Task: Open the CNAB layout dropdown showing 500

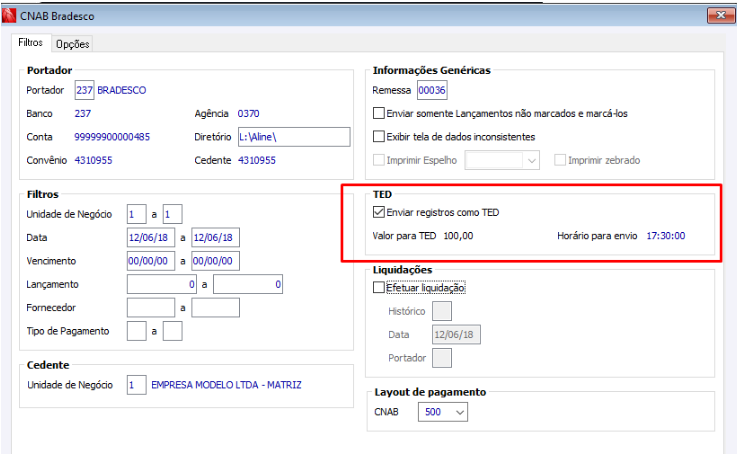Action: (x=443, y=412)
